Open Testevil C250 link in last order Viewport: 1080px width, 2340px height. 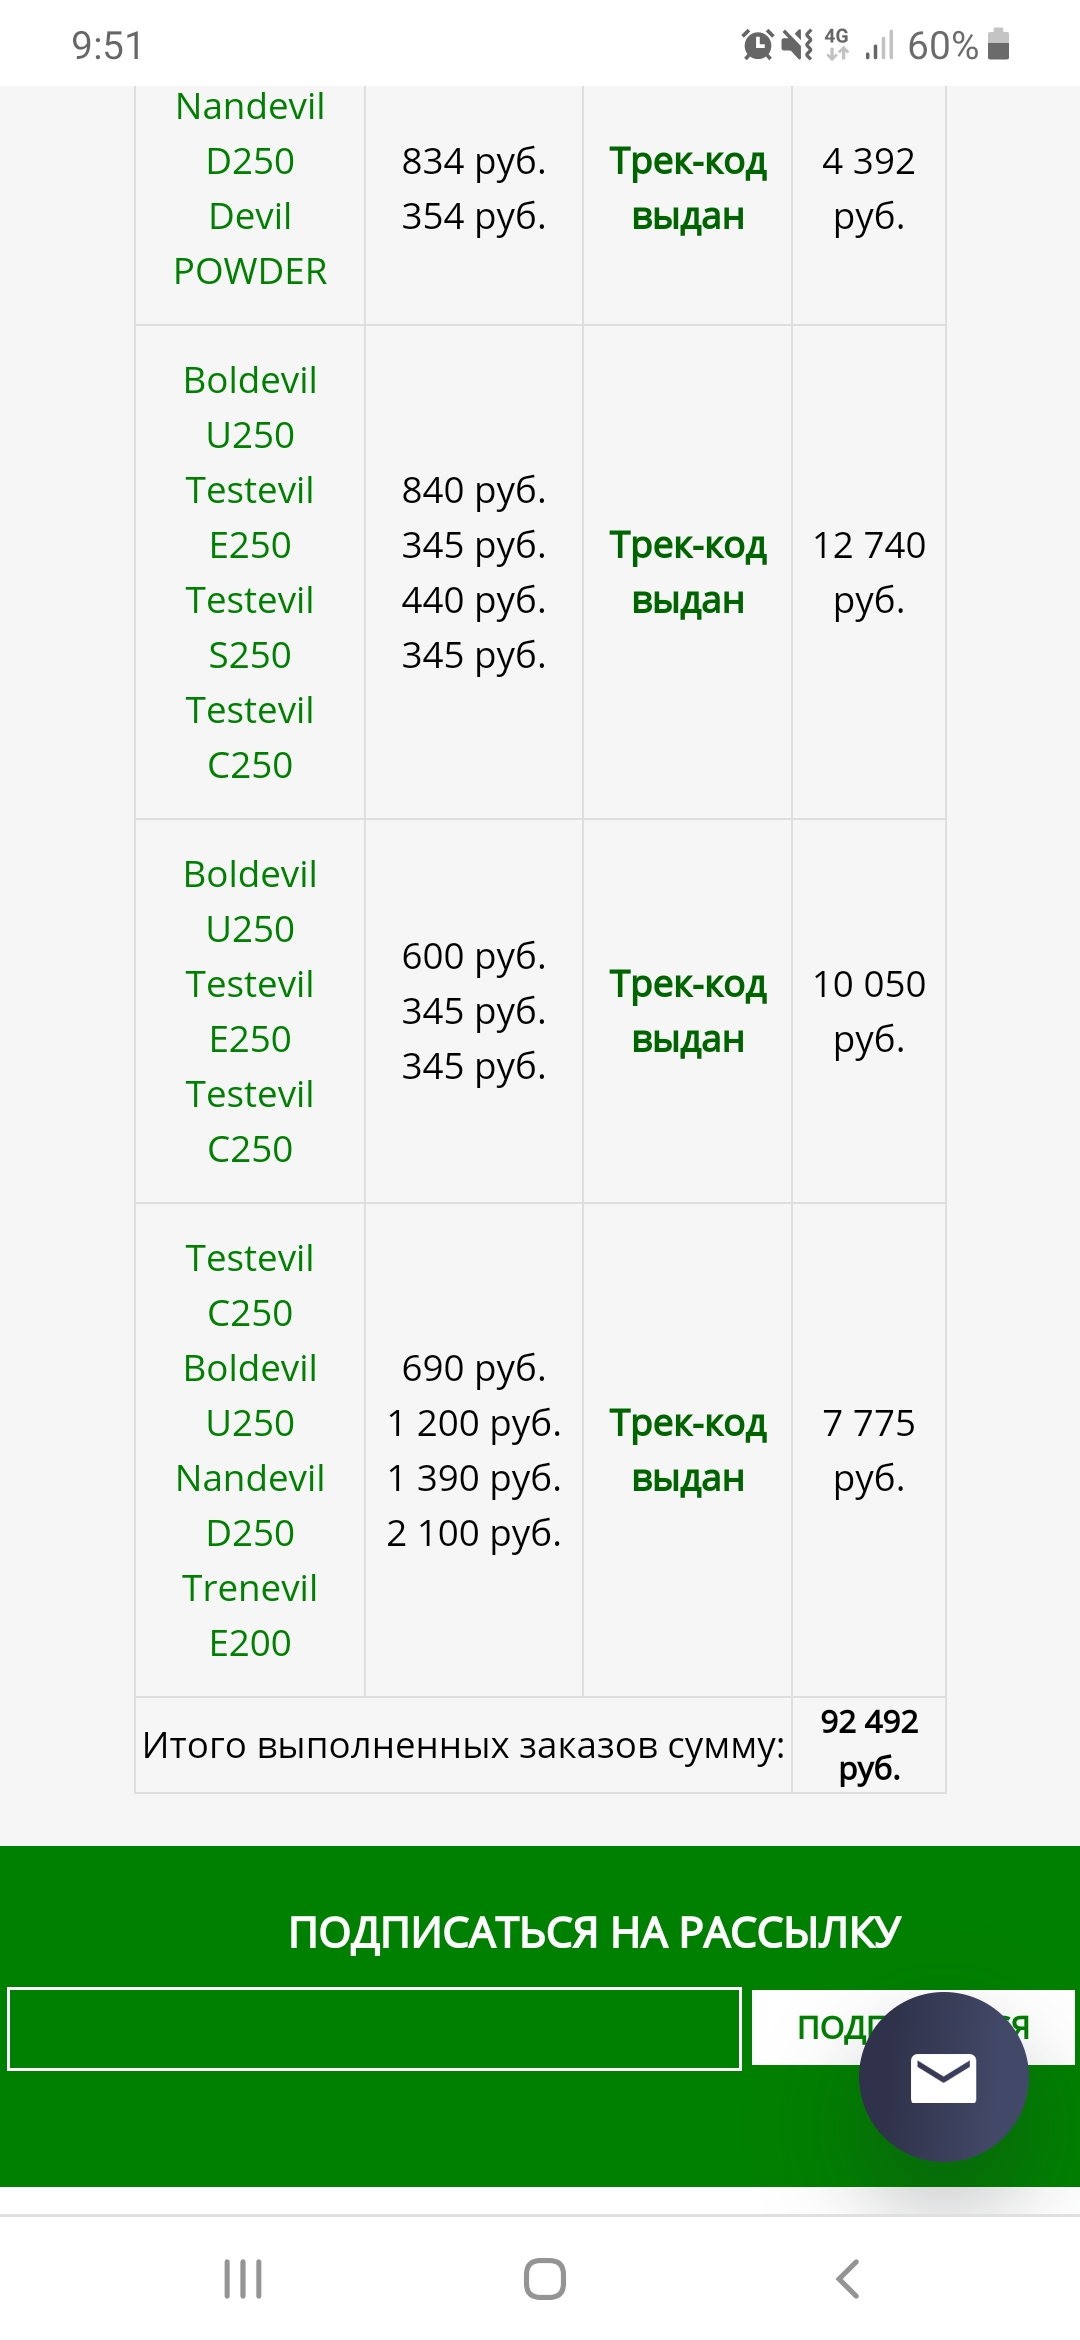250,1285
